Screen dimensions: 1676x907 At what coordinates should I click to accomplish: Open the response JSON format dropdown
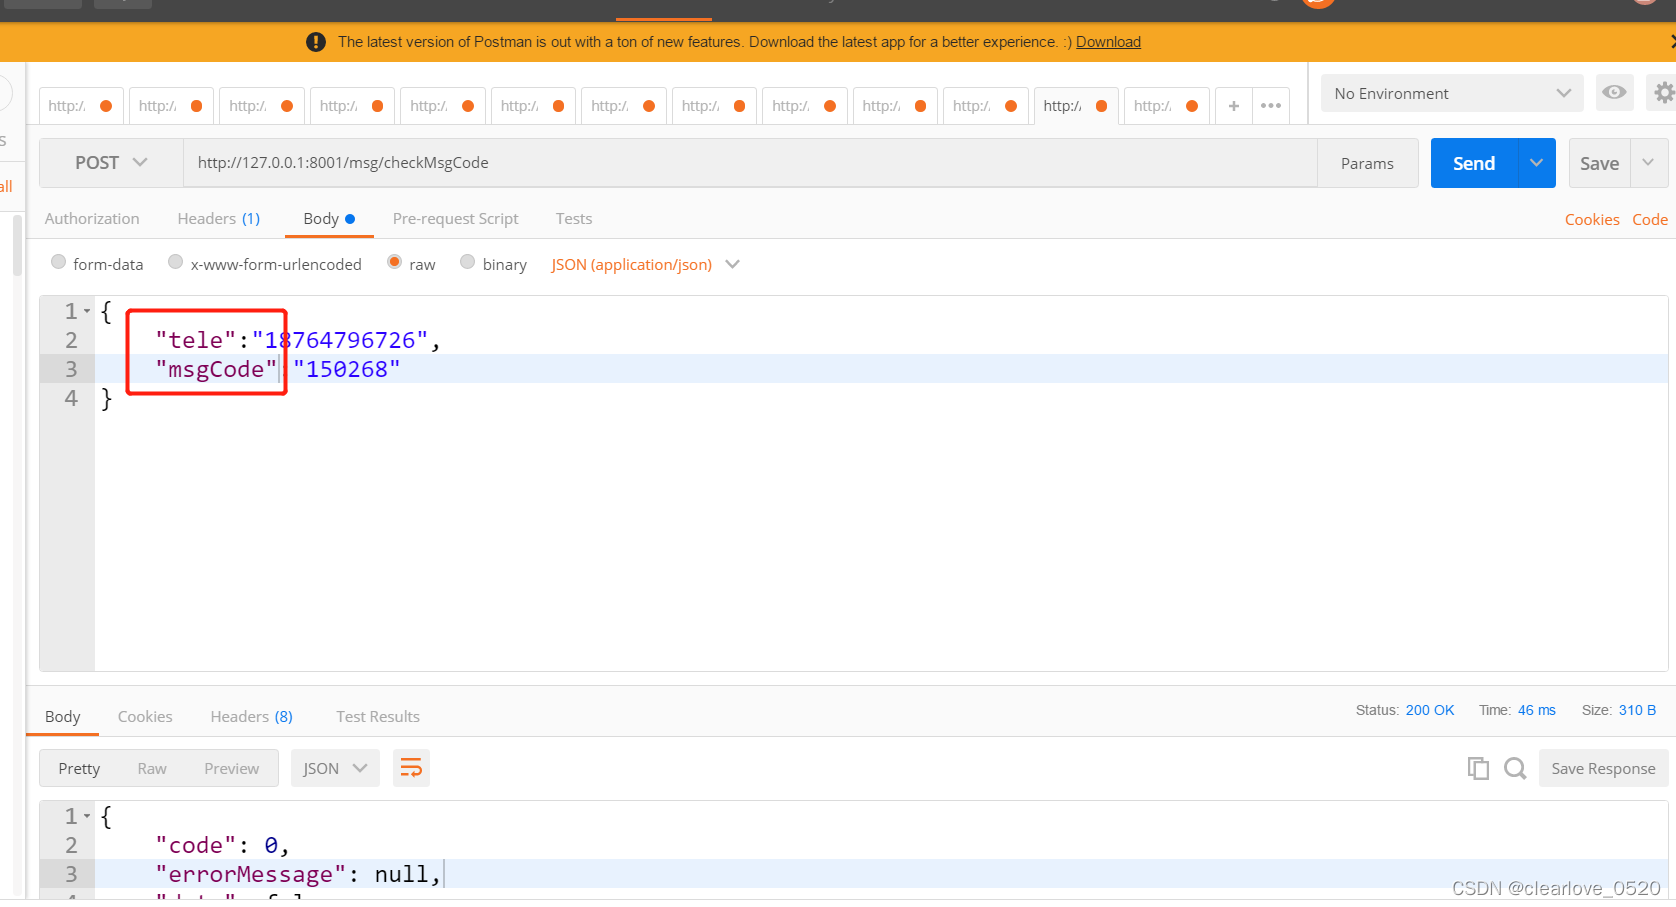[335, 768]
